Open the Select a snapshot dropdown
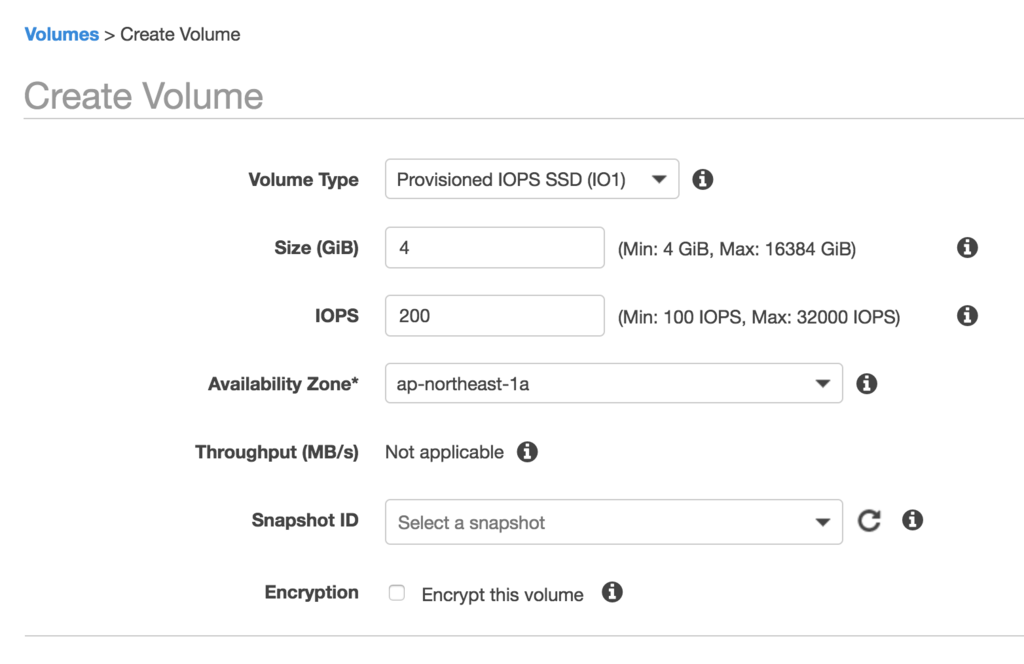The height and width of the screenshot is (664, 1024). 613,522
